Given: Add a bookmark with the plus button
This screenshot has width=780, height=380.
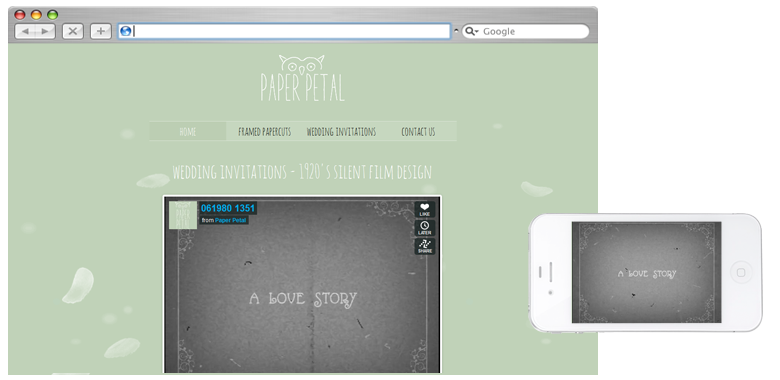Looking at the screenshot, I should [100, 31].
